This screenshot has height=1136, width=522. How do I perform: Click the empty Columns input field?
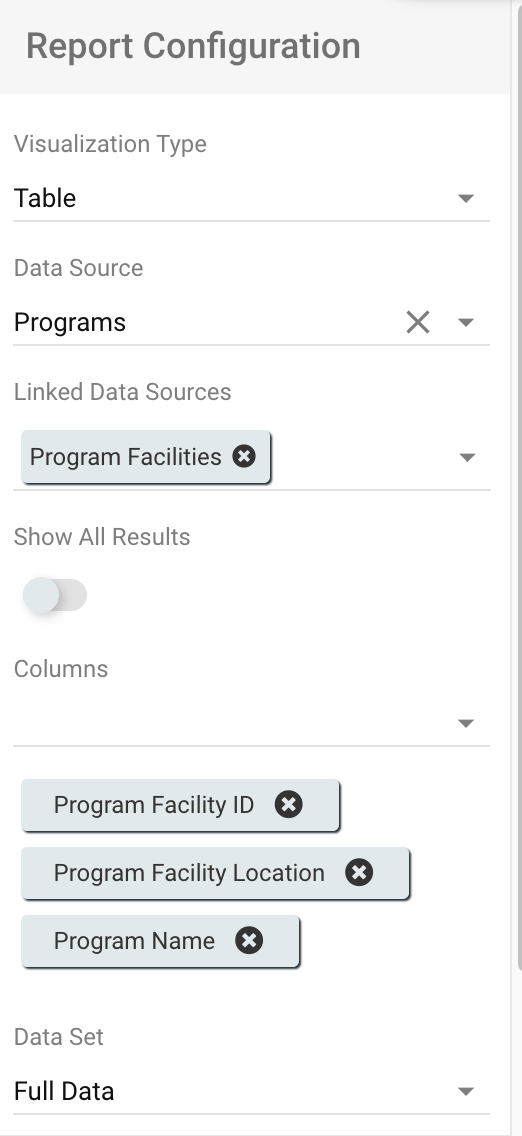(233, 723)
